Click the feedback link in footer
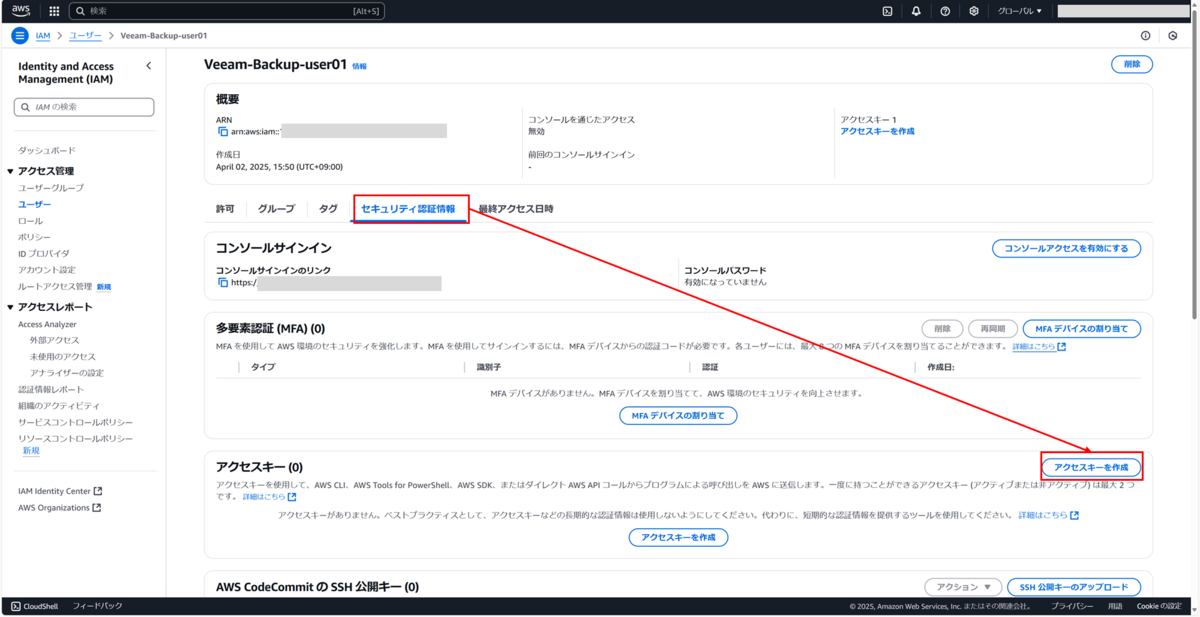 pyautogui.click(x=98, y=606)
